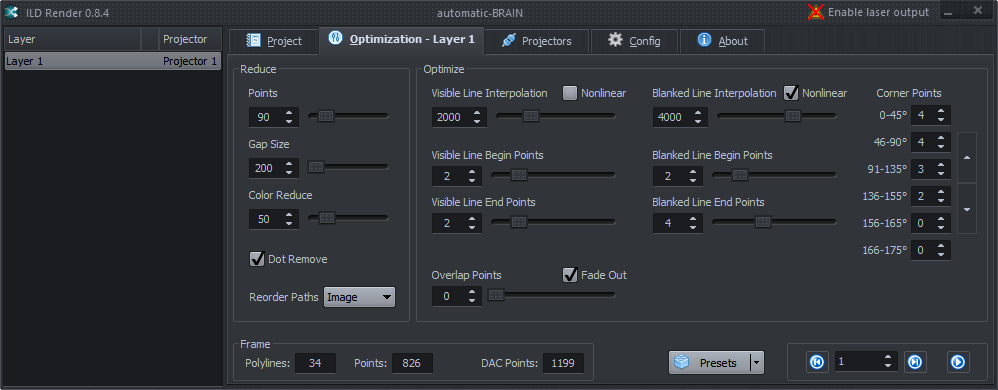
Task: Click the Project tab notebook icon
Action: 253,41
